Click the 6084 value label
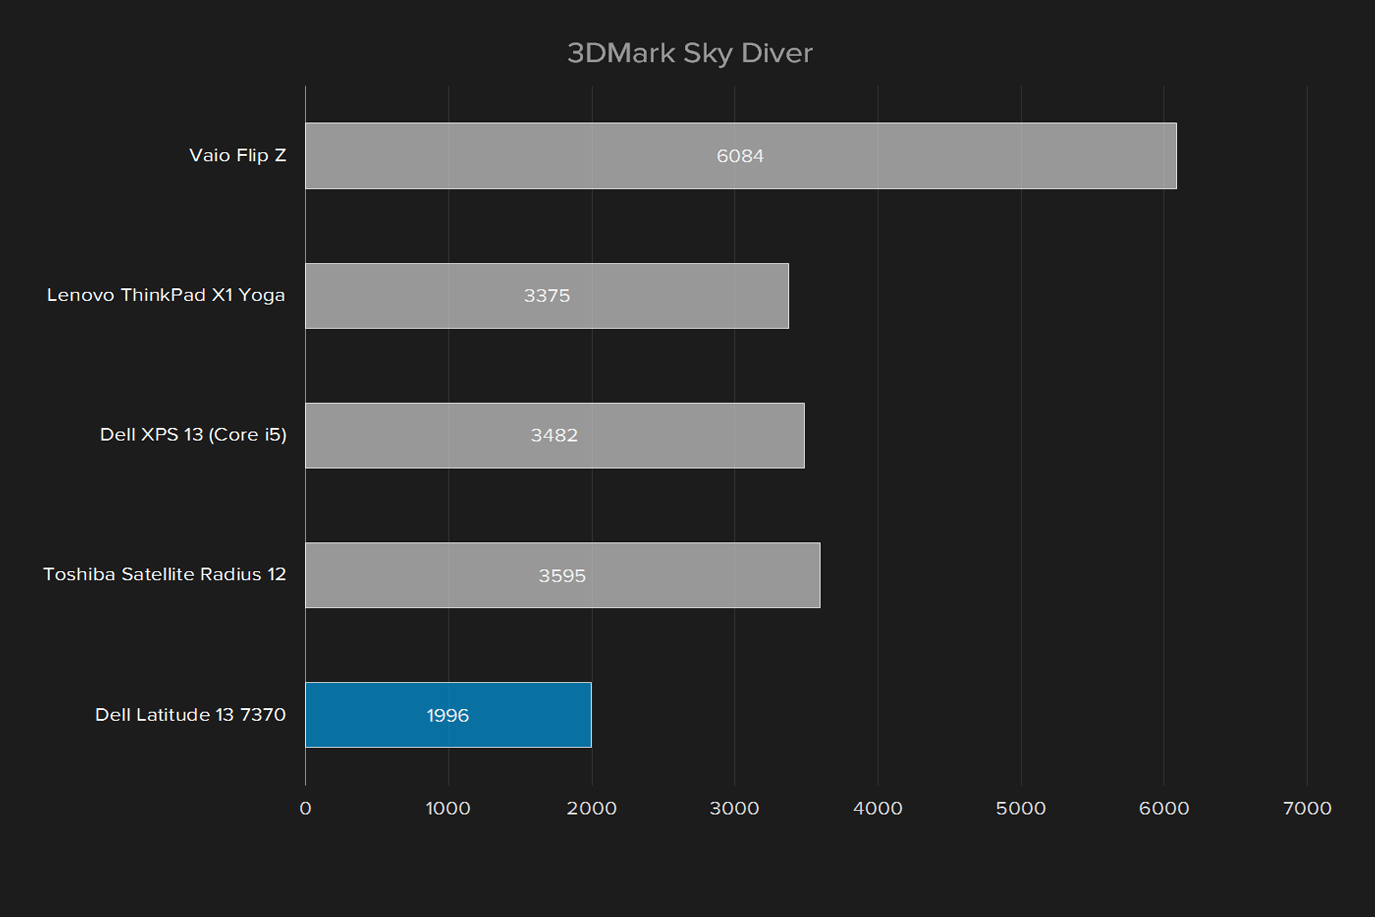The width and height of the screenshot is (1375, 917). (x=740, y=156)
